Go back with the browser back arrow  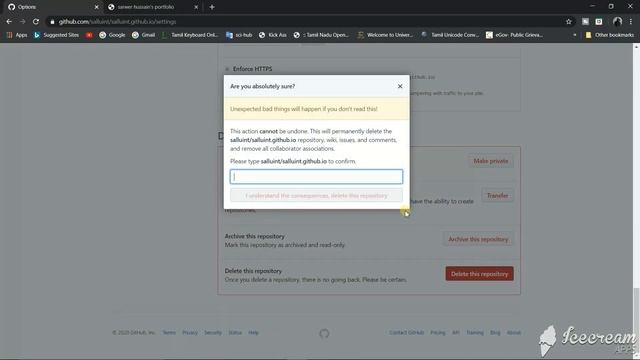9,21
